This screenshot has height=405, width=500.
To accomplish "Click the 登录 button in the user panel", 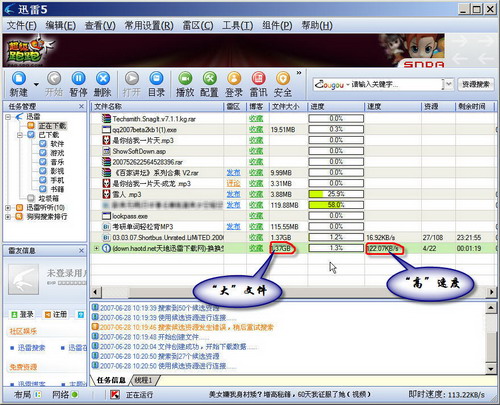I will pos(23,314).
